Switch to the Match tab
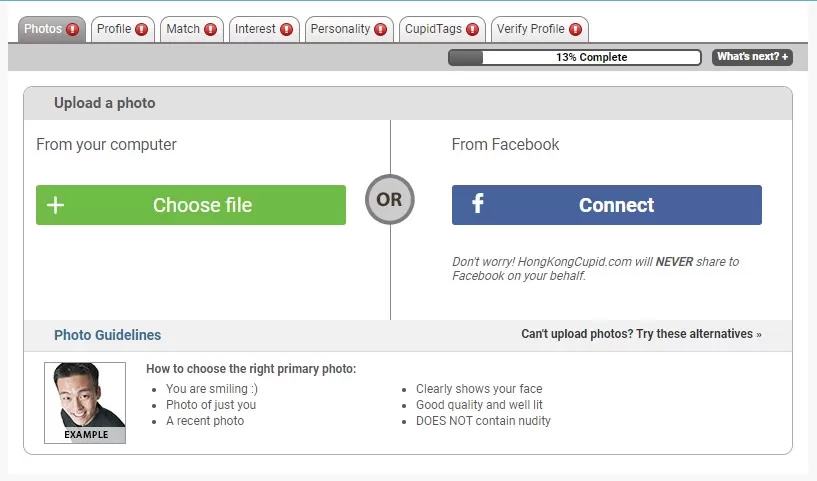Screen dimensions: 817x481 183,30
